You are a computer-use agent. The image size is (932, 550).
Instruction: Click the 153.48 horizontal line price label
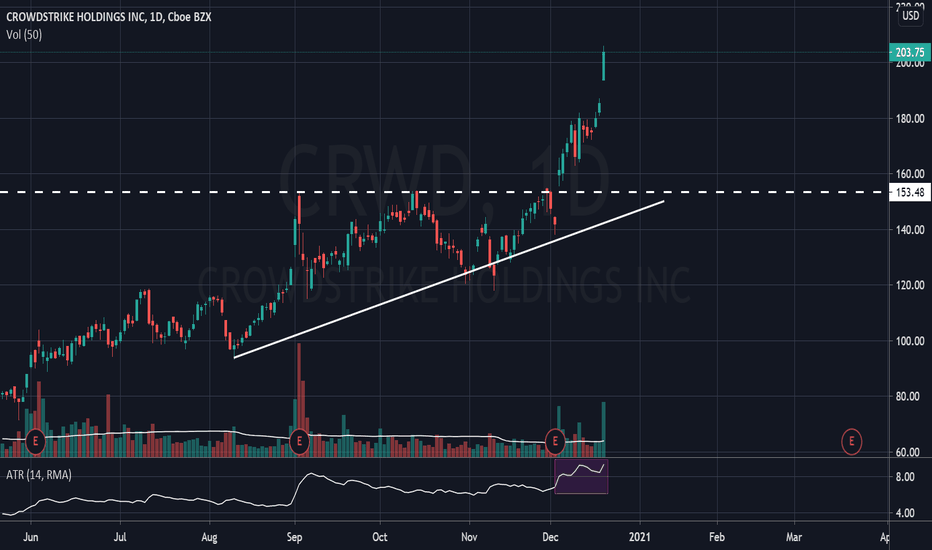pyautogui.click(x=909, y=192)
